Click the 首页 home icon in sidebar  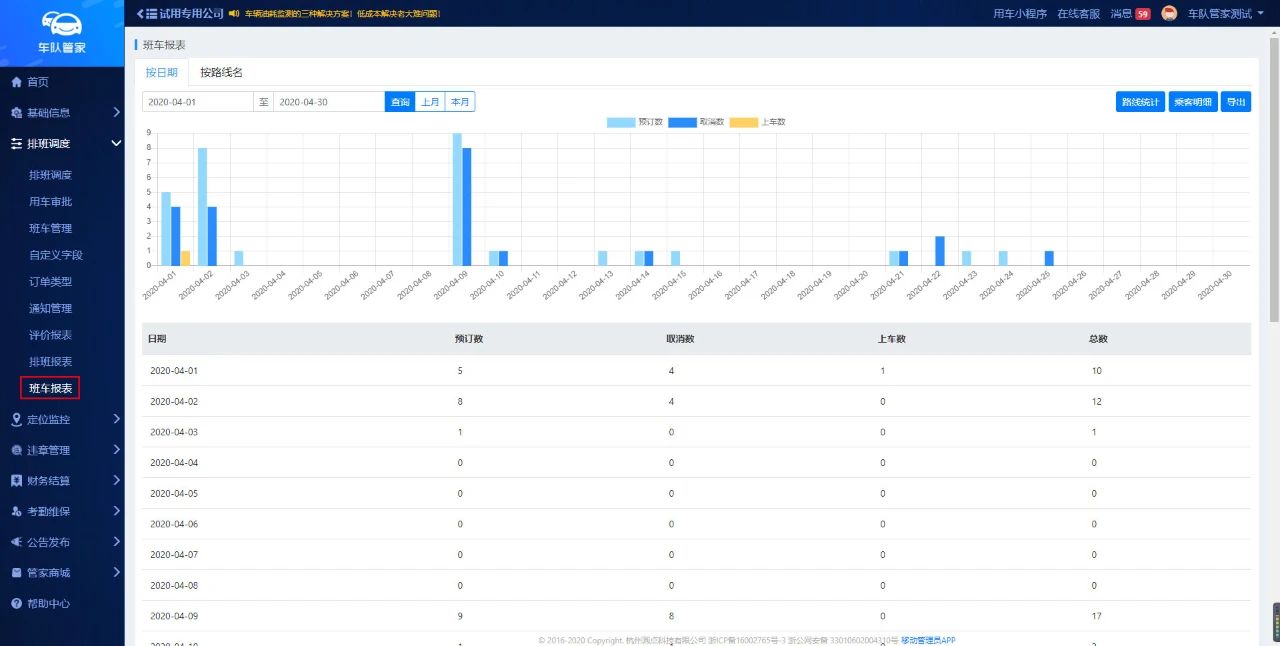point(16,82)
